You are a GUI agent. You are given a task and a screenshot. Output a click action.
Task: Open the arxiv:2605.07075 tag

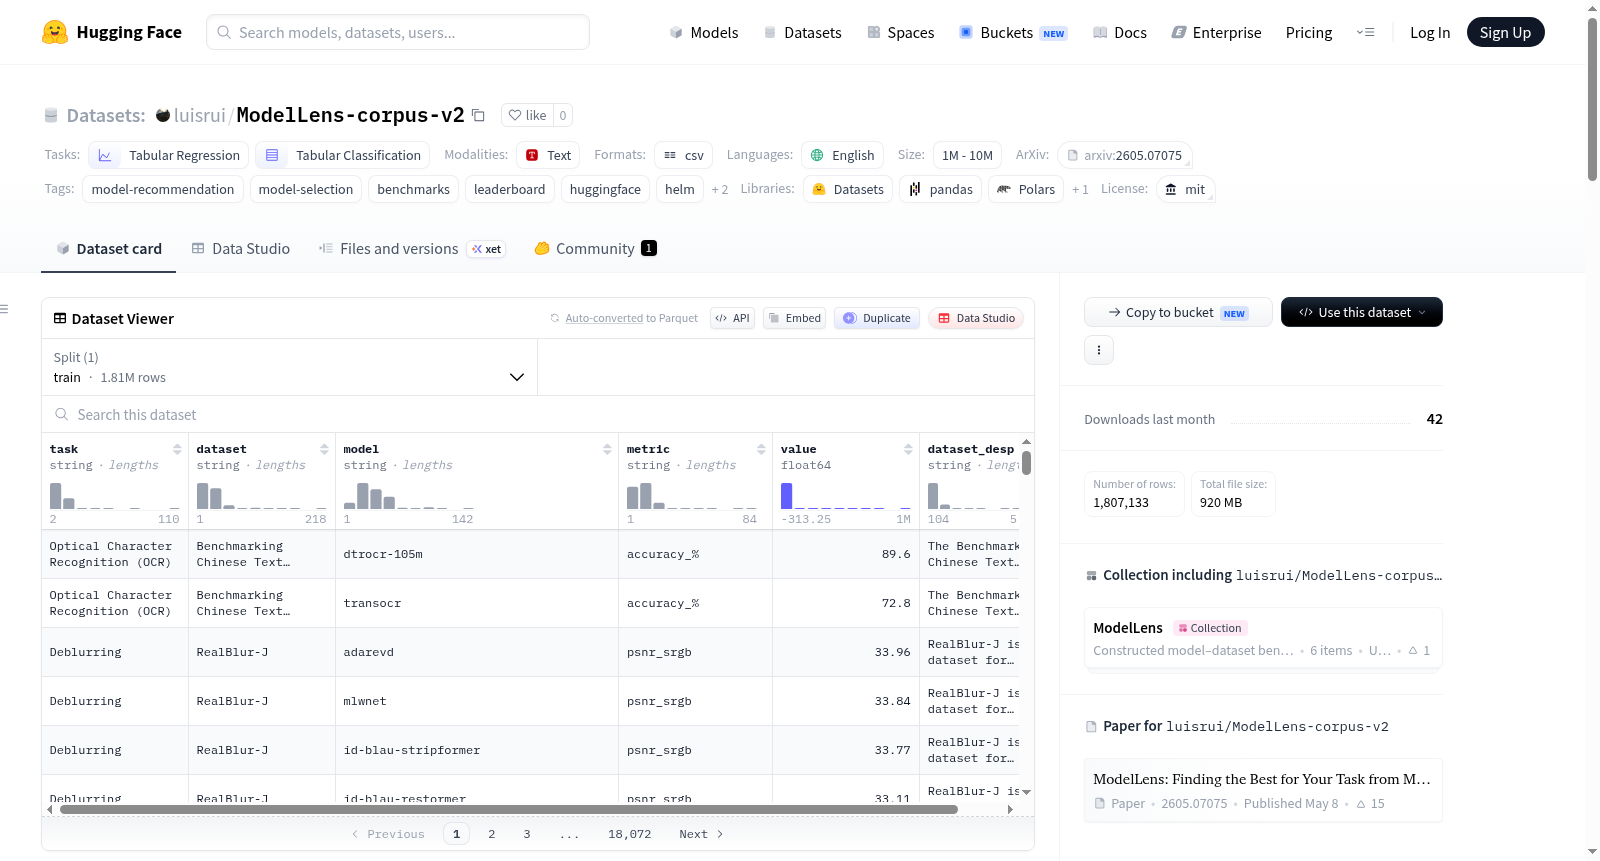pos(1125,155)
